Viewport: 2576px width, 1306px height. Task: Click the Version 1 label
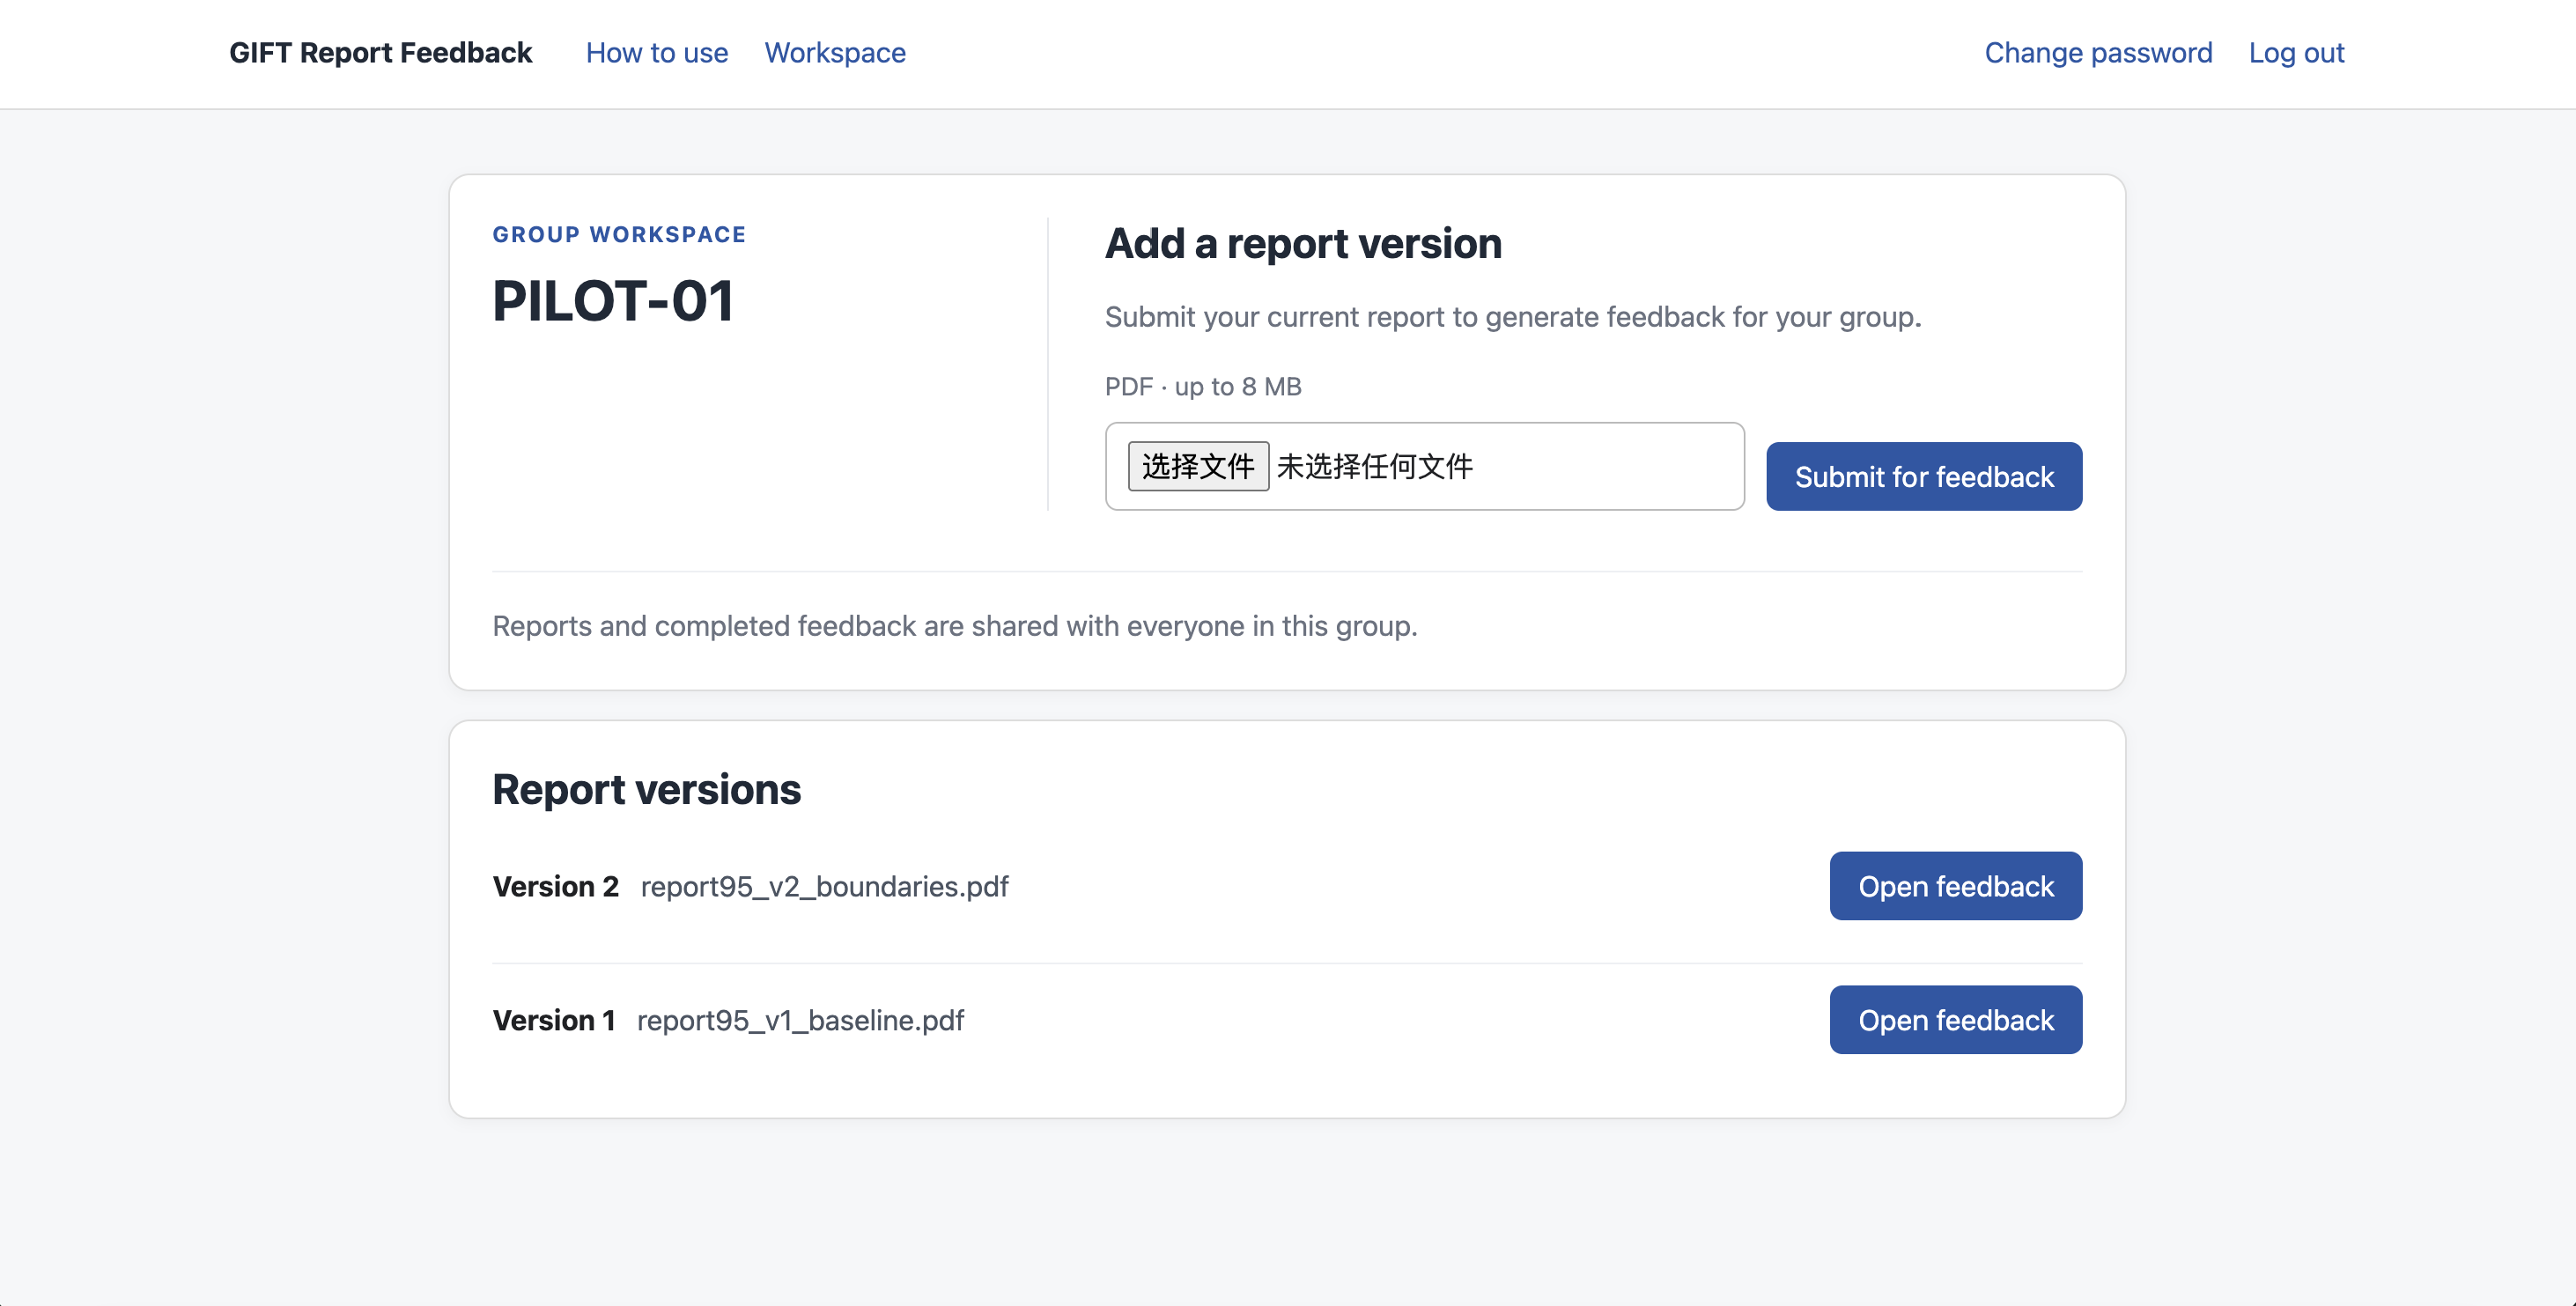554,1021
